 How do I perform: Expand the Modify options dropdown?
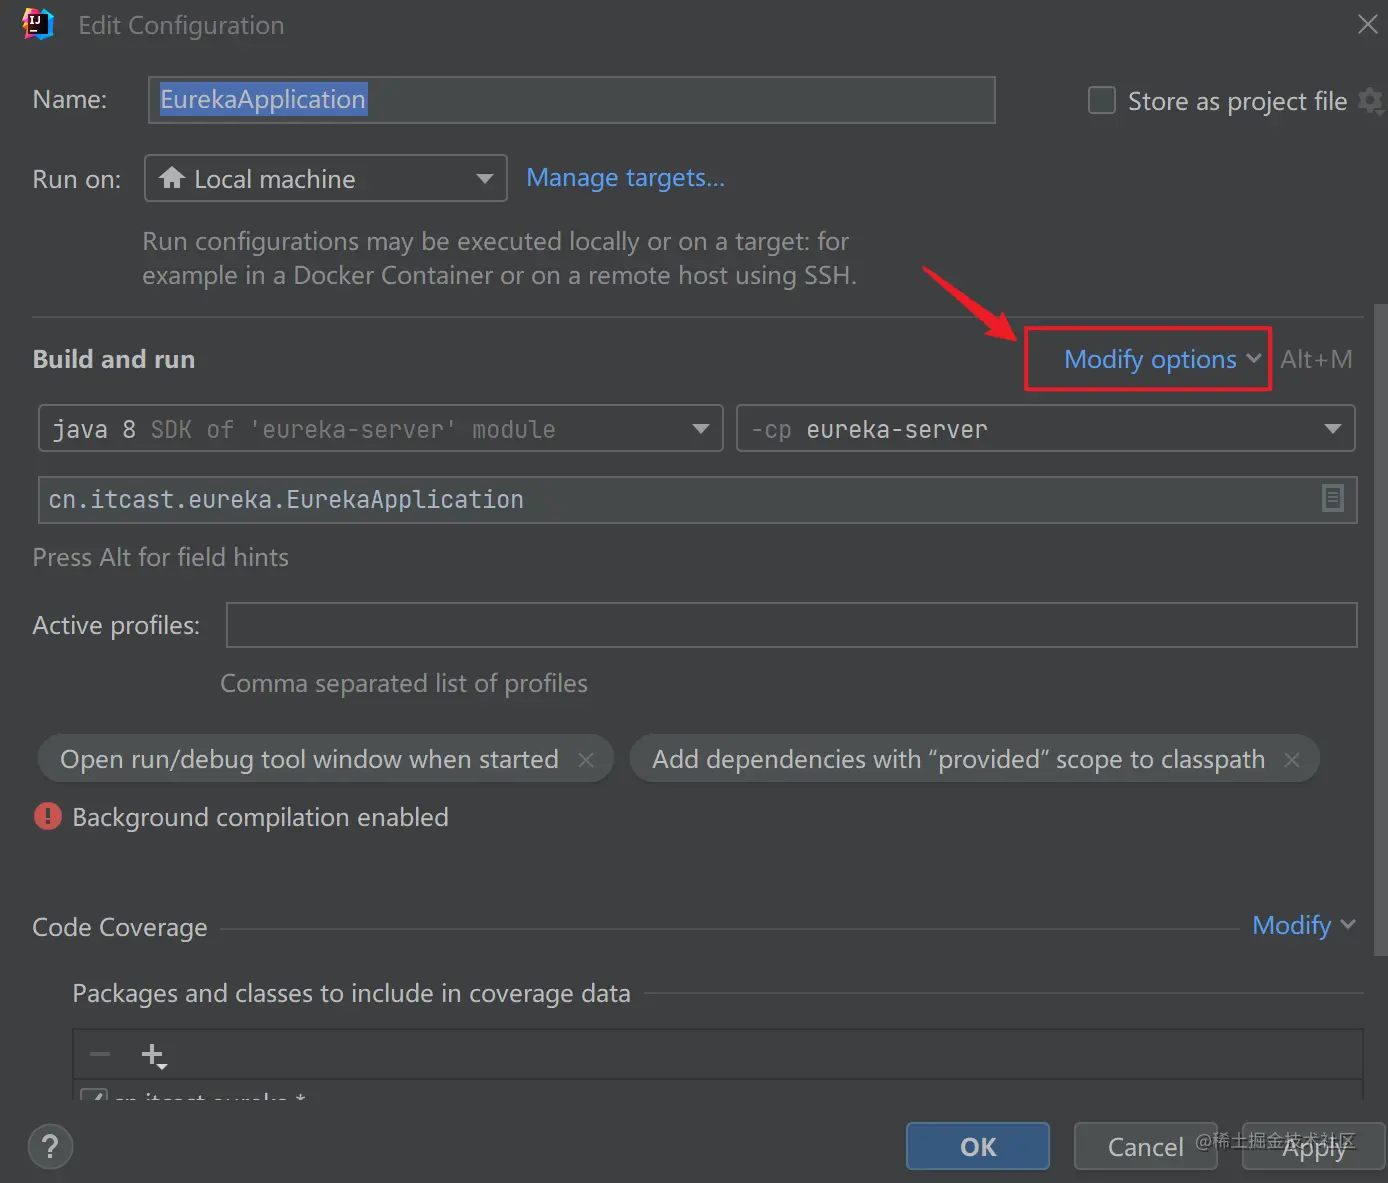pyautogui.click(x=1162, y=359)
